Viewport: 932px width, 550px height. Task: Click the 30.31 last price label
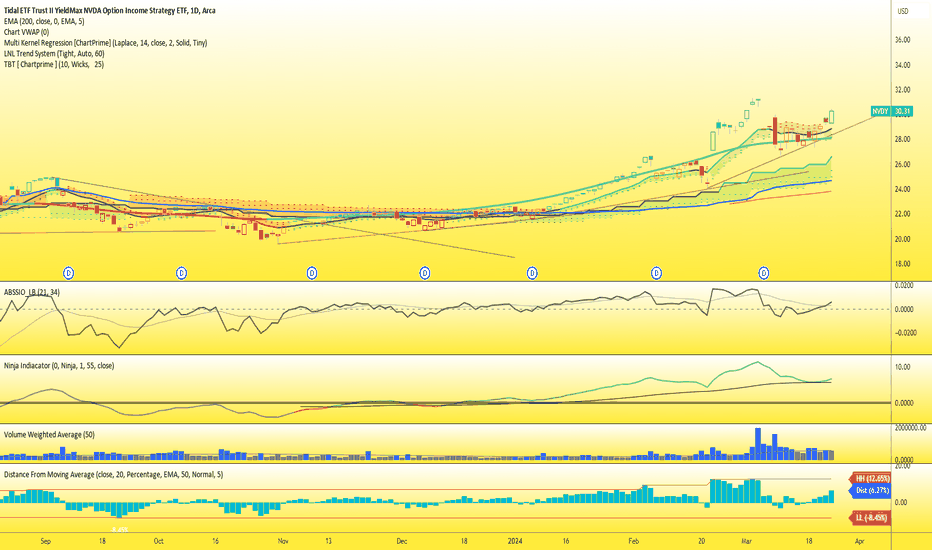[x=902, y=111]
